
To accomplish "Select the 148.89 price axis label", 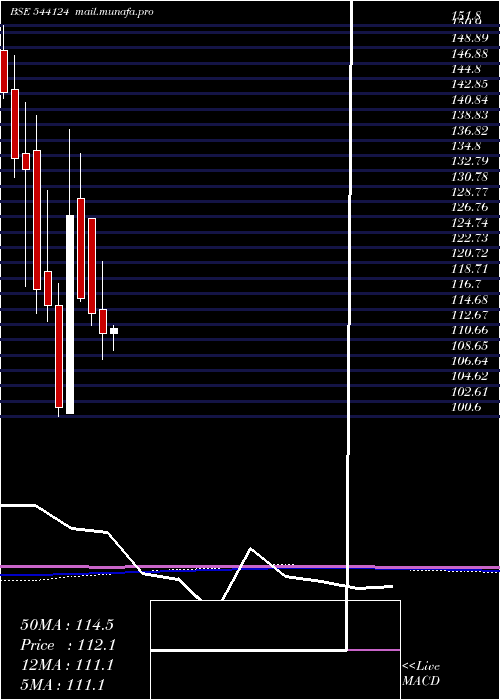I will tap(470, 38).
